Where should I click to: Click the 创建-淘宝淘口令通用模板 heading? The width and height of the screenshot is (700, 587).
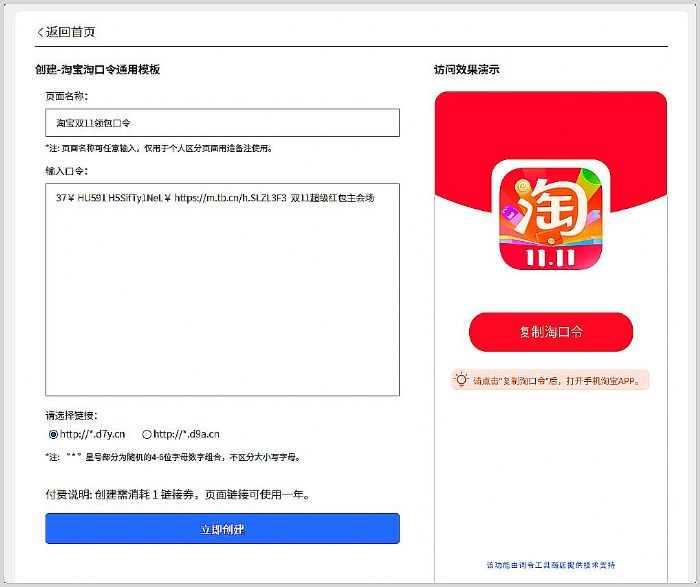click(98, 70)
